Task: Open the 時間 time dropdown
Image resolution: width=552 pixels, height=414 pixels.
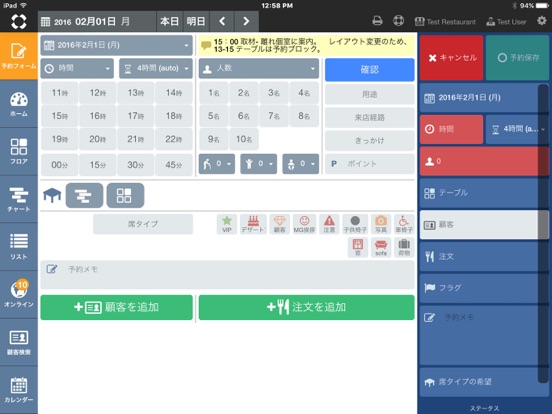Action: pyautogui.click(x=77, y=68)
